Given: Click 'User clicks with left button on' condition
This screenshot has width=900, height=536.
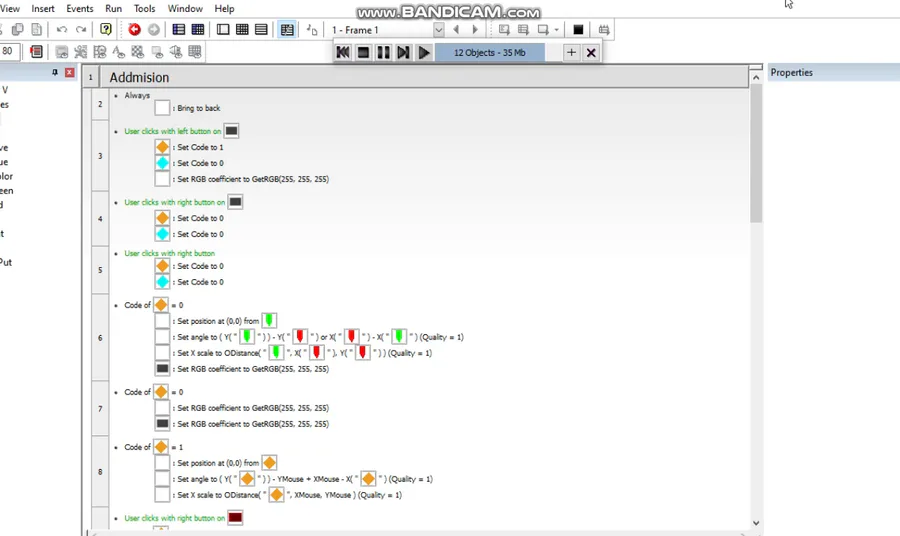Looking at the screenshot, I should pos(172,131).
